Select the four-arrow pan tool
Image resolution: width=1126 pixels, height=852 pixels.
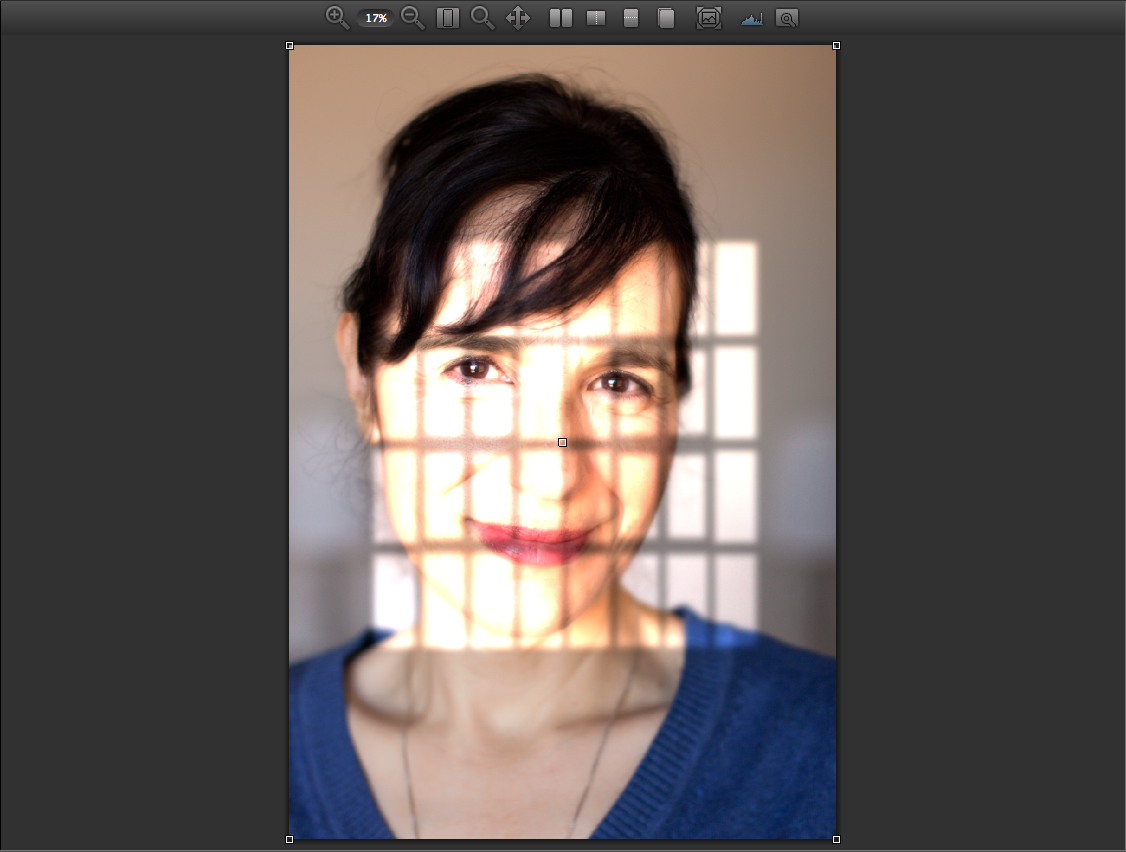518,18
